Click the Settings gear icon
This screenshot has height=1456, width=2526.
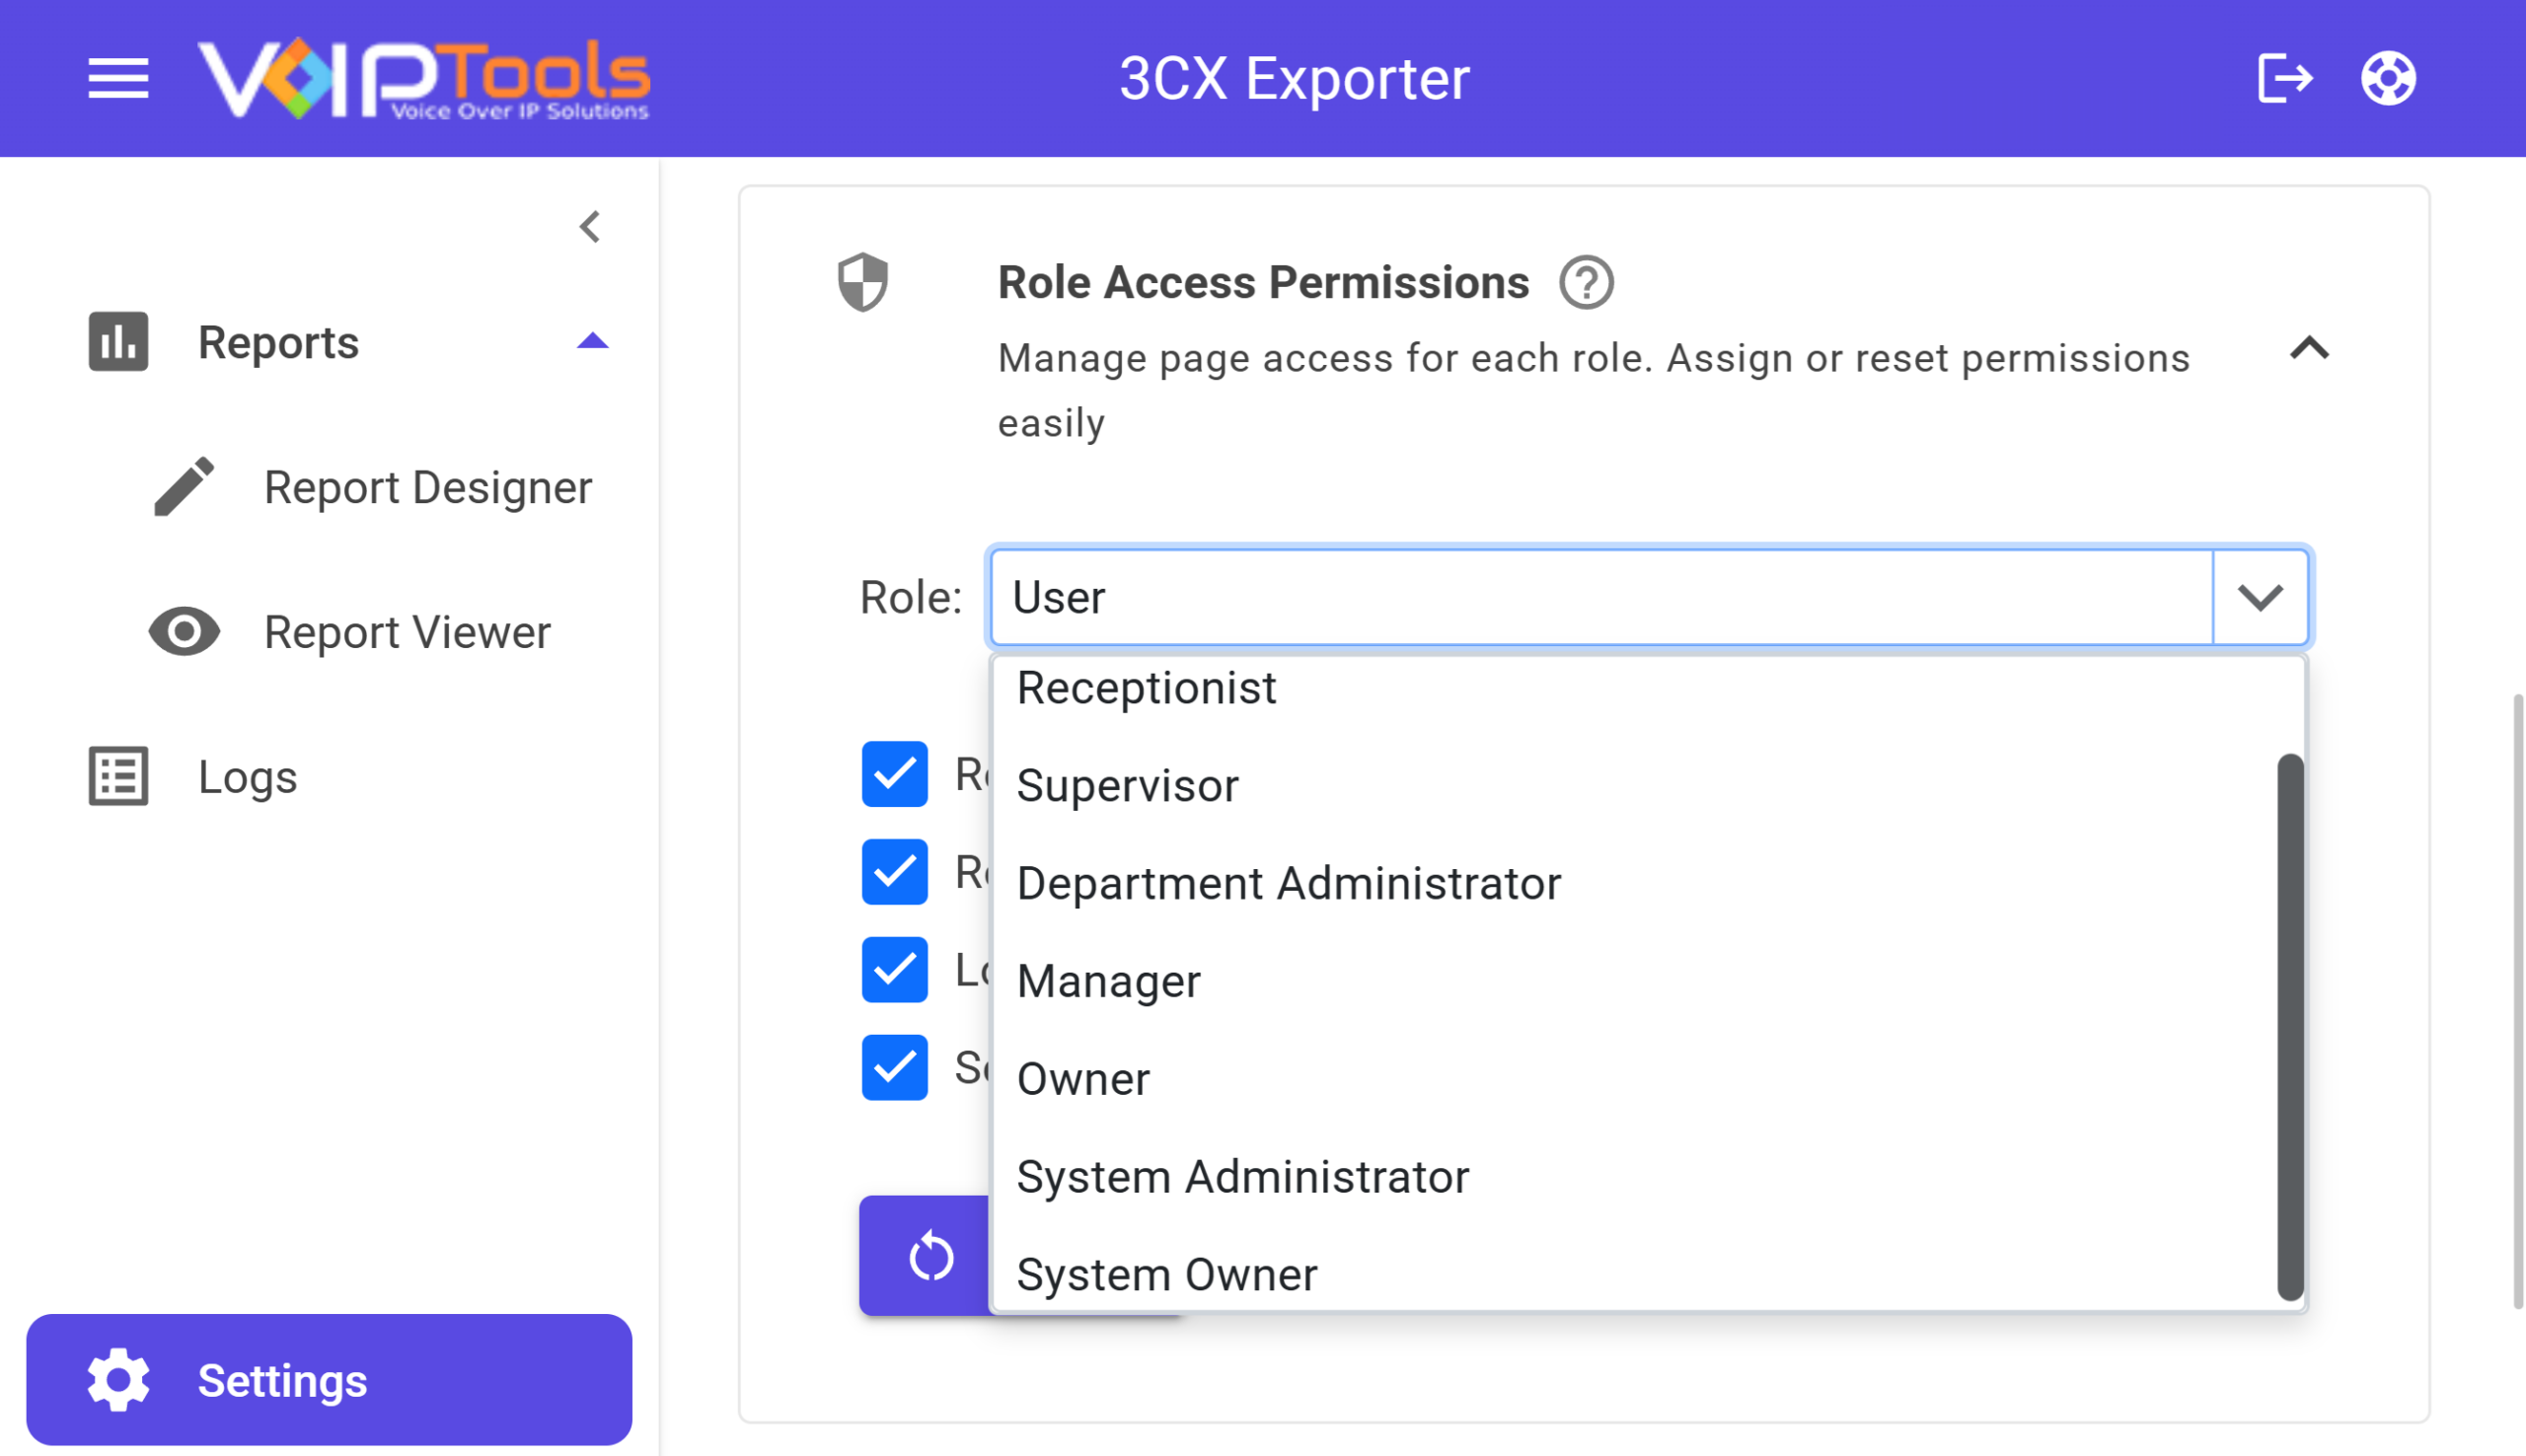click(x=118, y=1380)
